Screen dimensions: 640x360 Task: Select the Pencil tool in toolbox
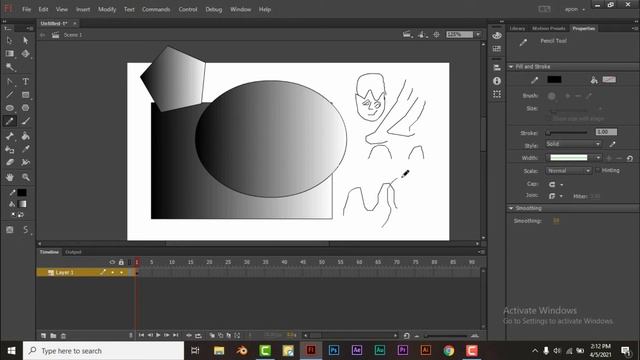[x=9, y=121]
